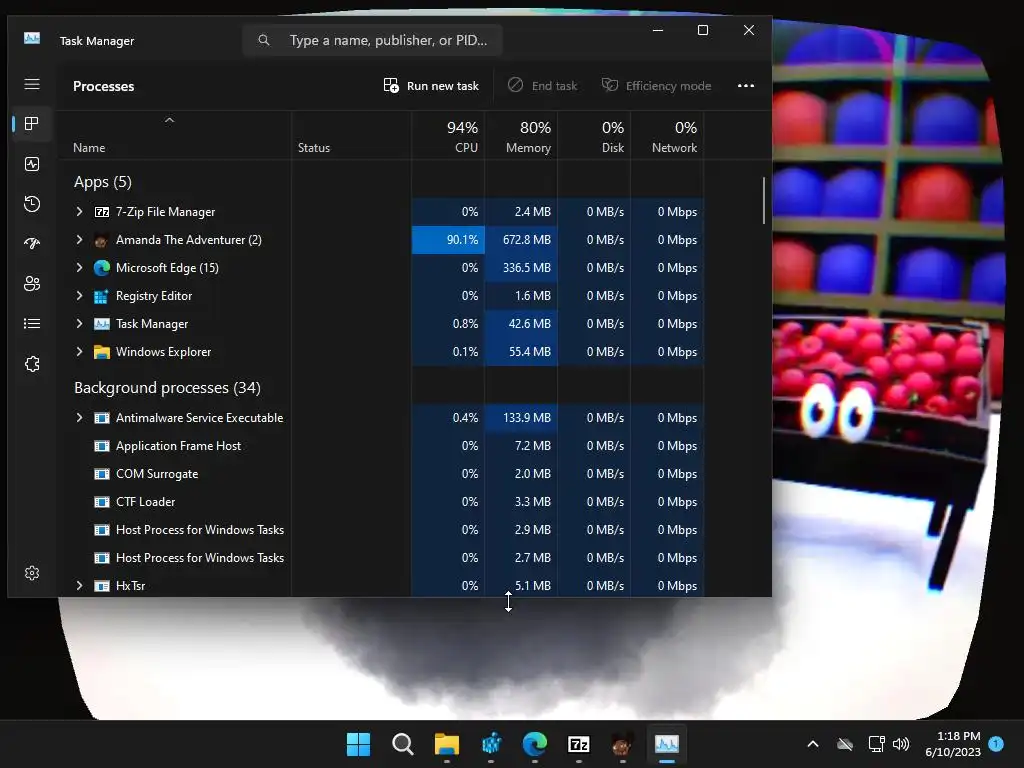Open Task Manager settings gear
The height and width of the screenshot is (768, 1024).
tap(31, 573)
